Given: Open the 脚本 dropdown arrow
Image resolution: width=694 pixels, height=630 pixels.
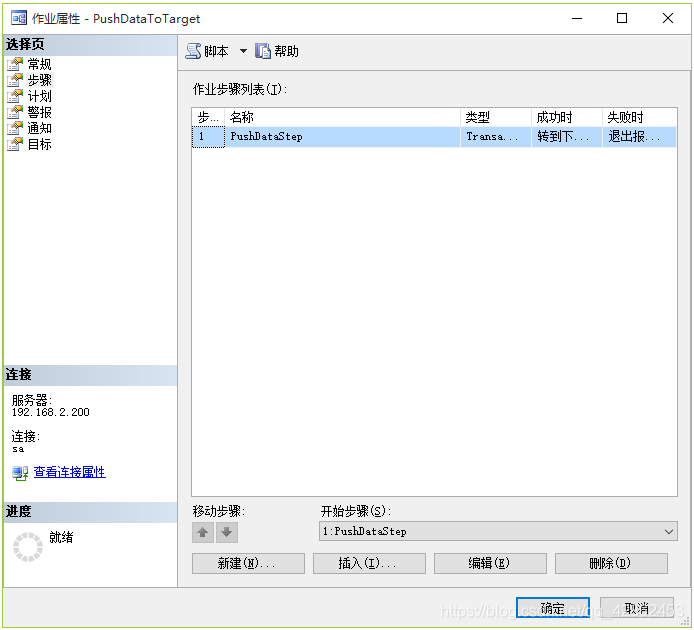Looking at the screenshot, I should pyautogui.click(x=243, y=51).
